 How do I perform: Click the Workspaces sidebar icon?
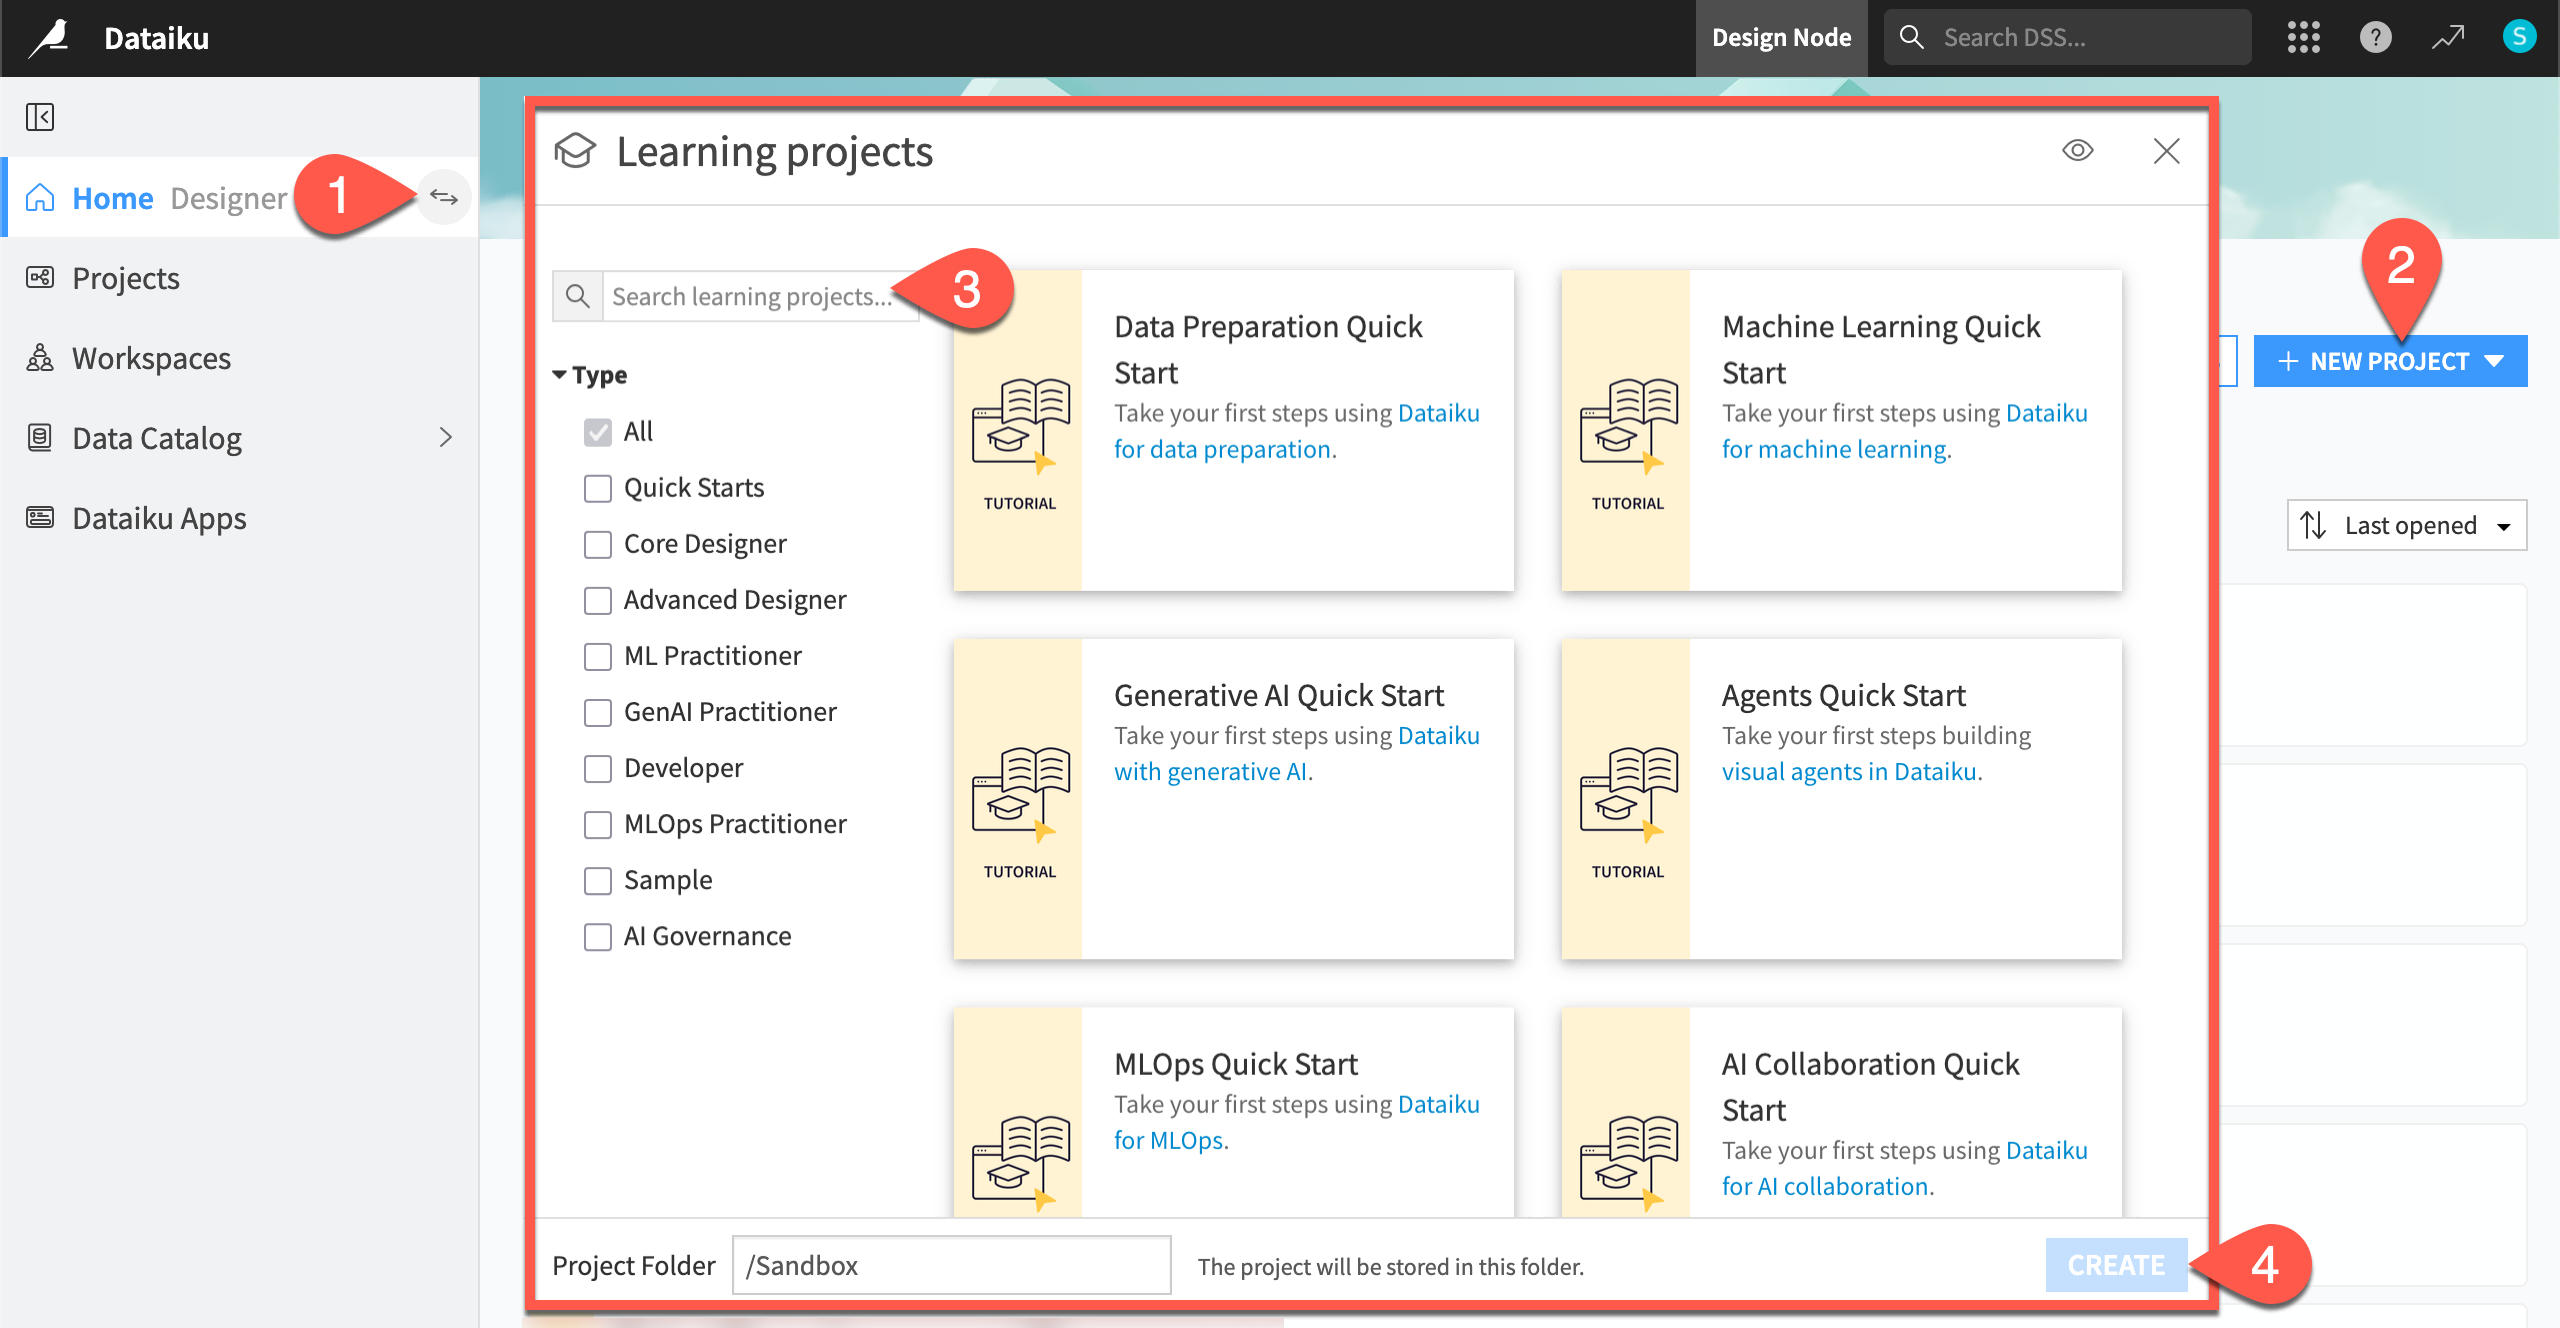click(x=40, y=357)
